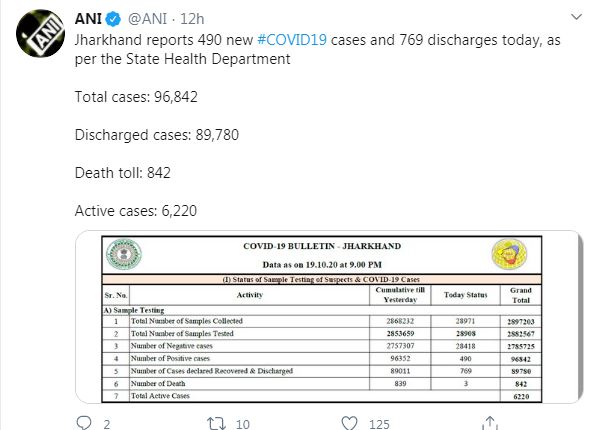Open the tweet options chevron menu
The width and height of the screenshot is (598, 430).
(x=576, y=17)
